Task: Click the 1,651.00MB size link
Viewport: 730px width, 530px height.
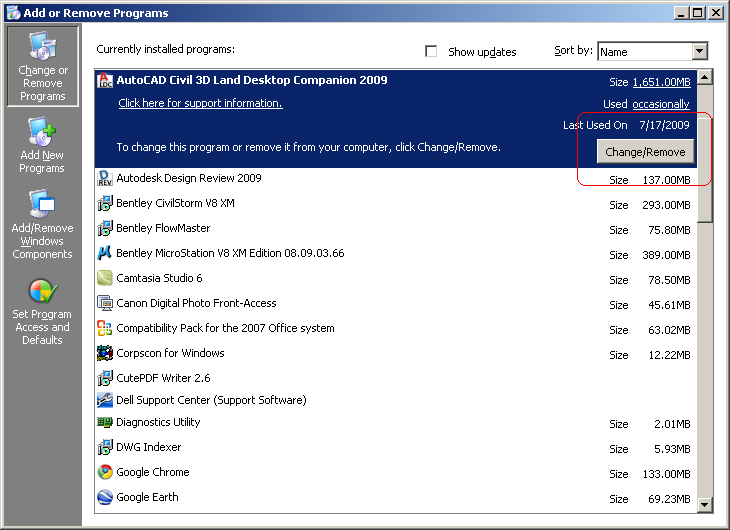Action: 661,82
